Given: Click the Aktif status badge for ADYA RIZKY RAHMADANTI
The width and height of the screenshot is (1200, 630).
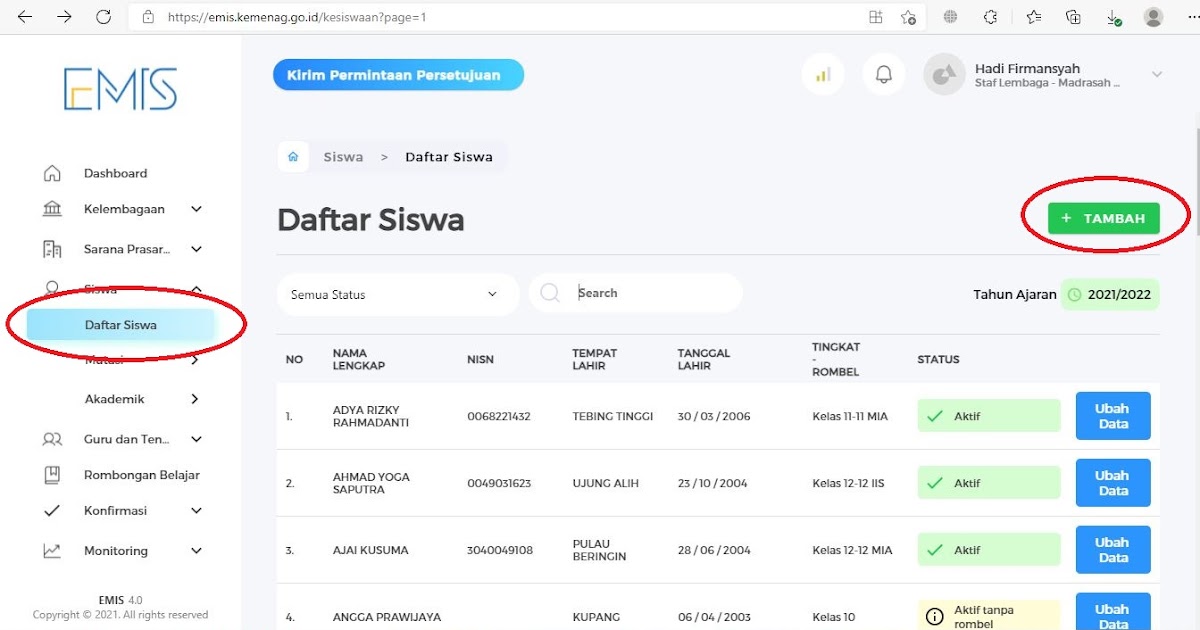Looking at the screenshot, I should point(988,415).
